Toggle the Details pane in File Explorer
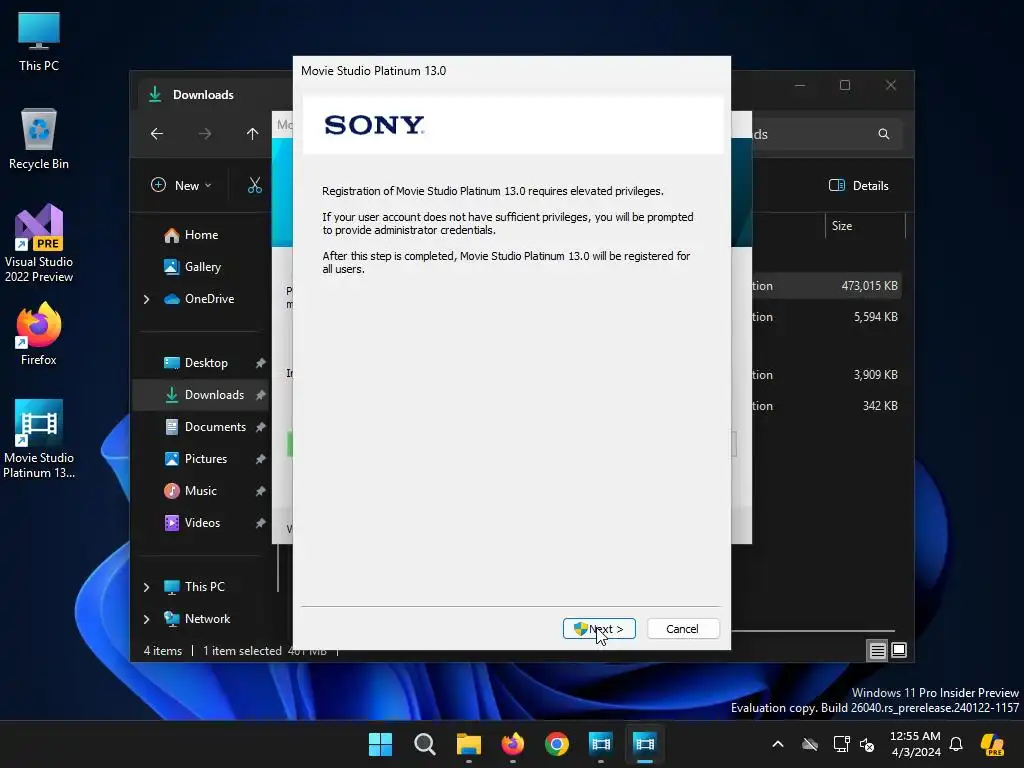Viewport: 1024px width, 768px height. [859, 185]
